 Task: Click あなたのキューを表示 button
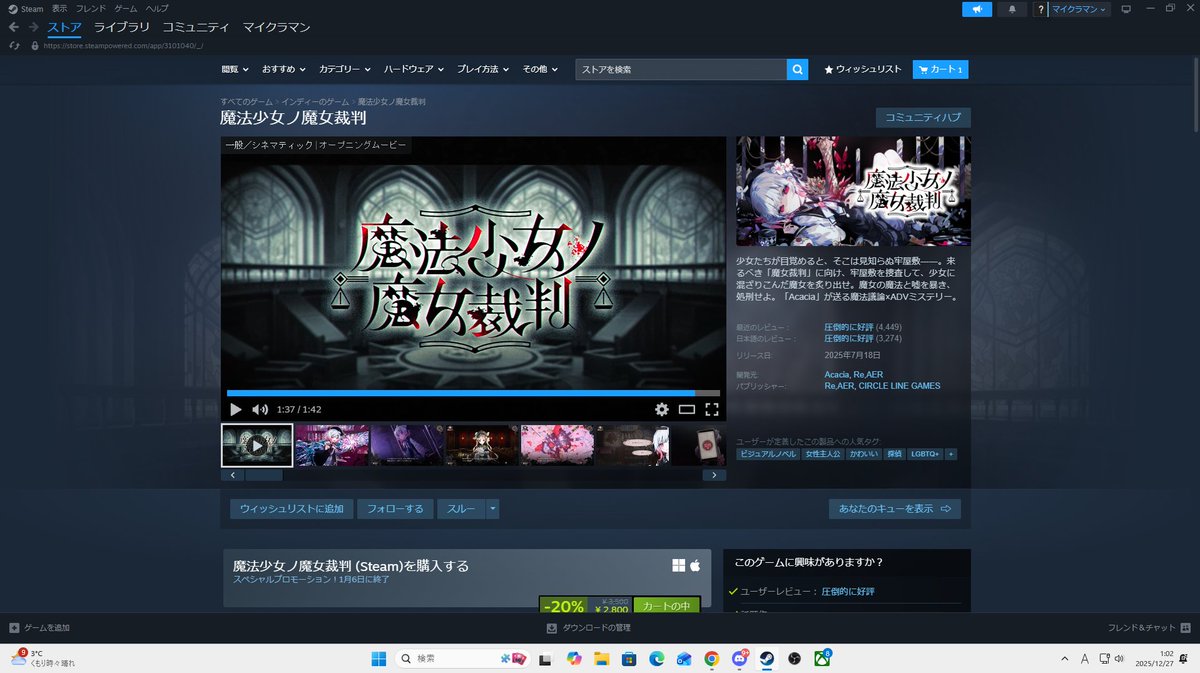pos(895,509)
